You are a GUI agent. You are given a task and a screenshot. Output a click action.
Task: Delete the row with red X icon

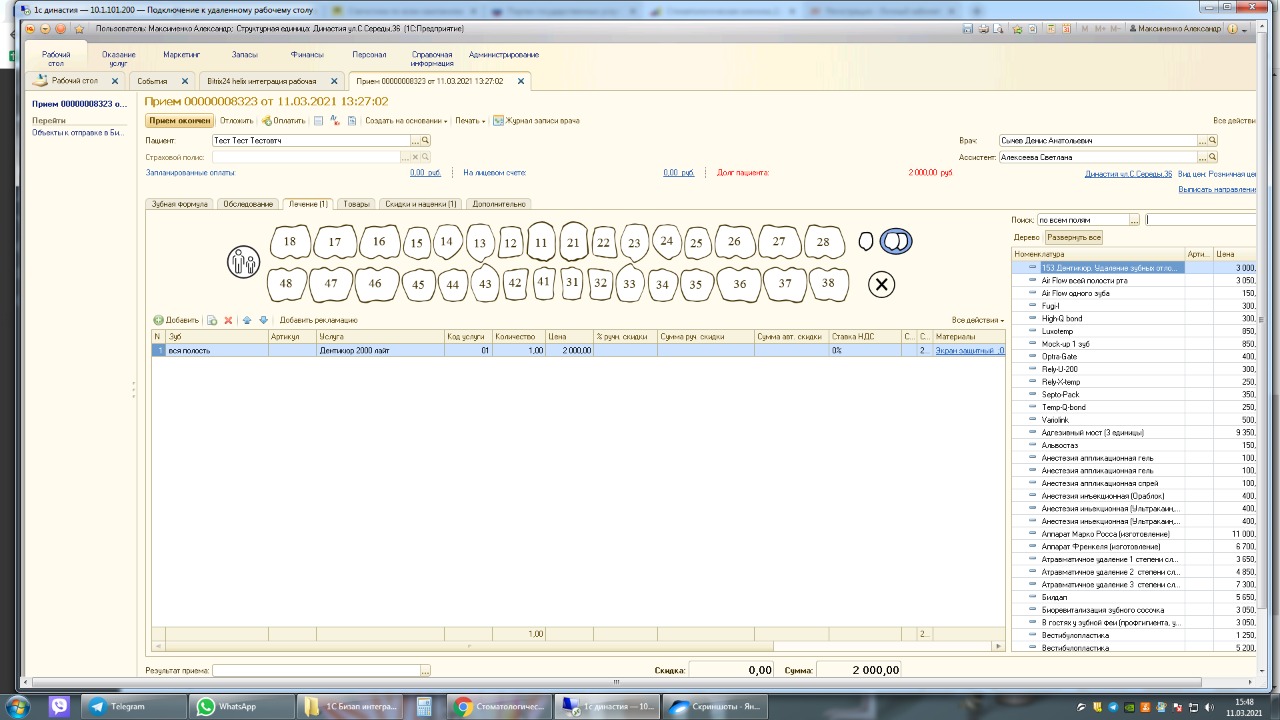point(228,320)
